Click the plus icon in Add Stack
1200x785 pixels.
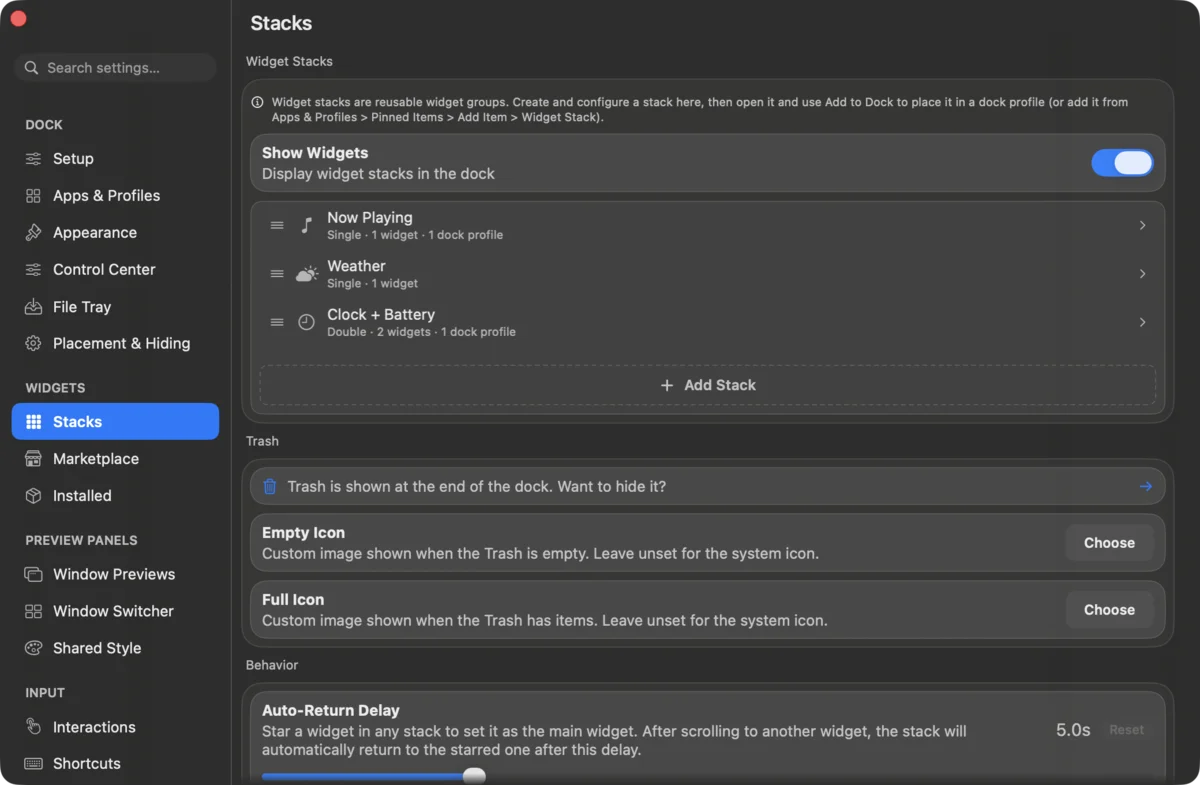click(x=667, y=385)
